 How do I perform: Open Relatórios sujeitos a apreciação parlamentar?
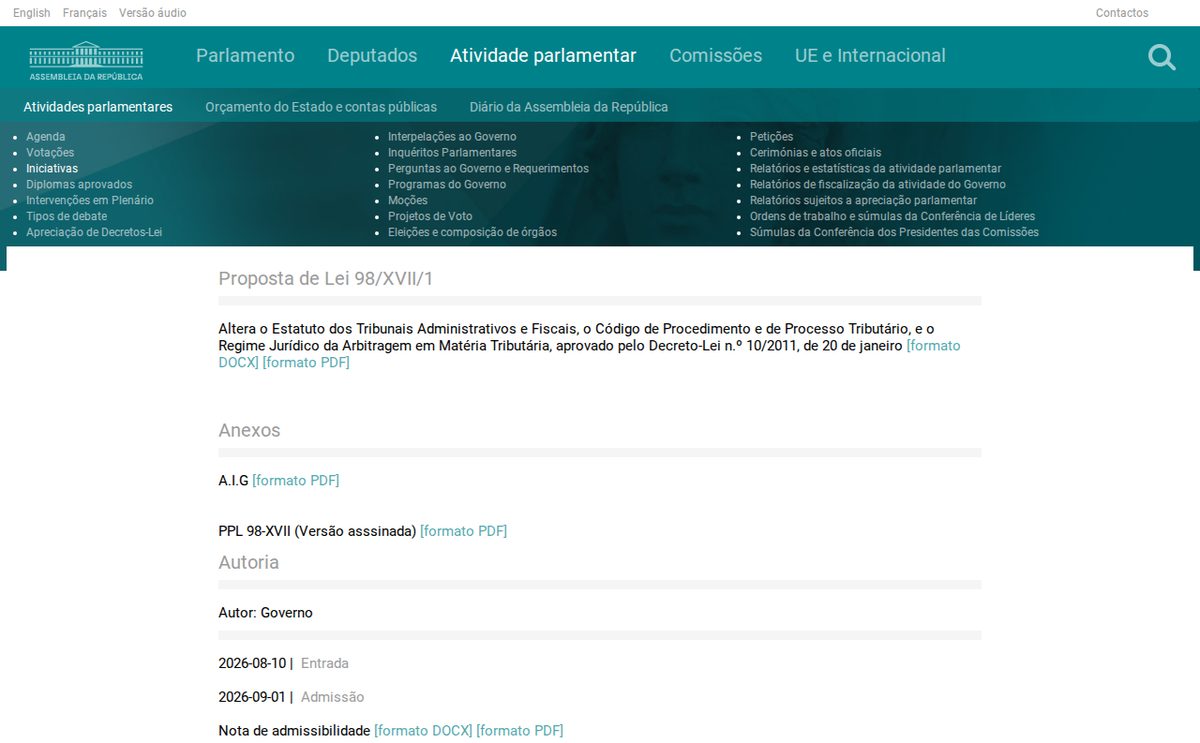(x=863, y=201)
